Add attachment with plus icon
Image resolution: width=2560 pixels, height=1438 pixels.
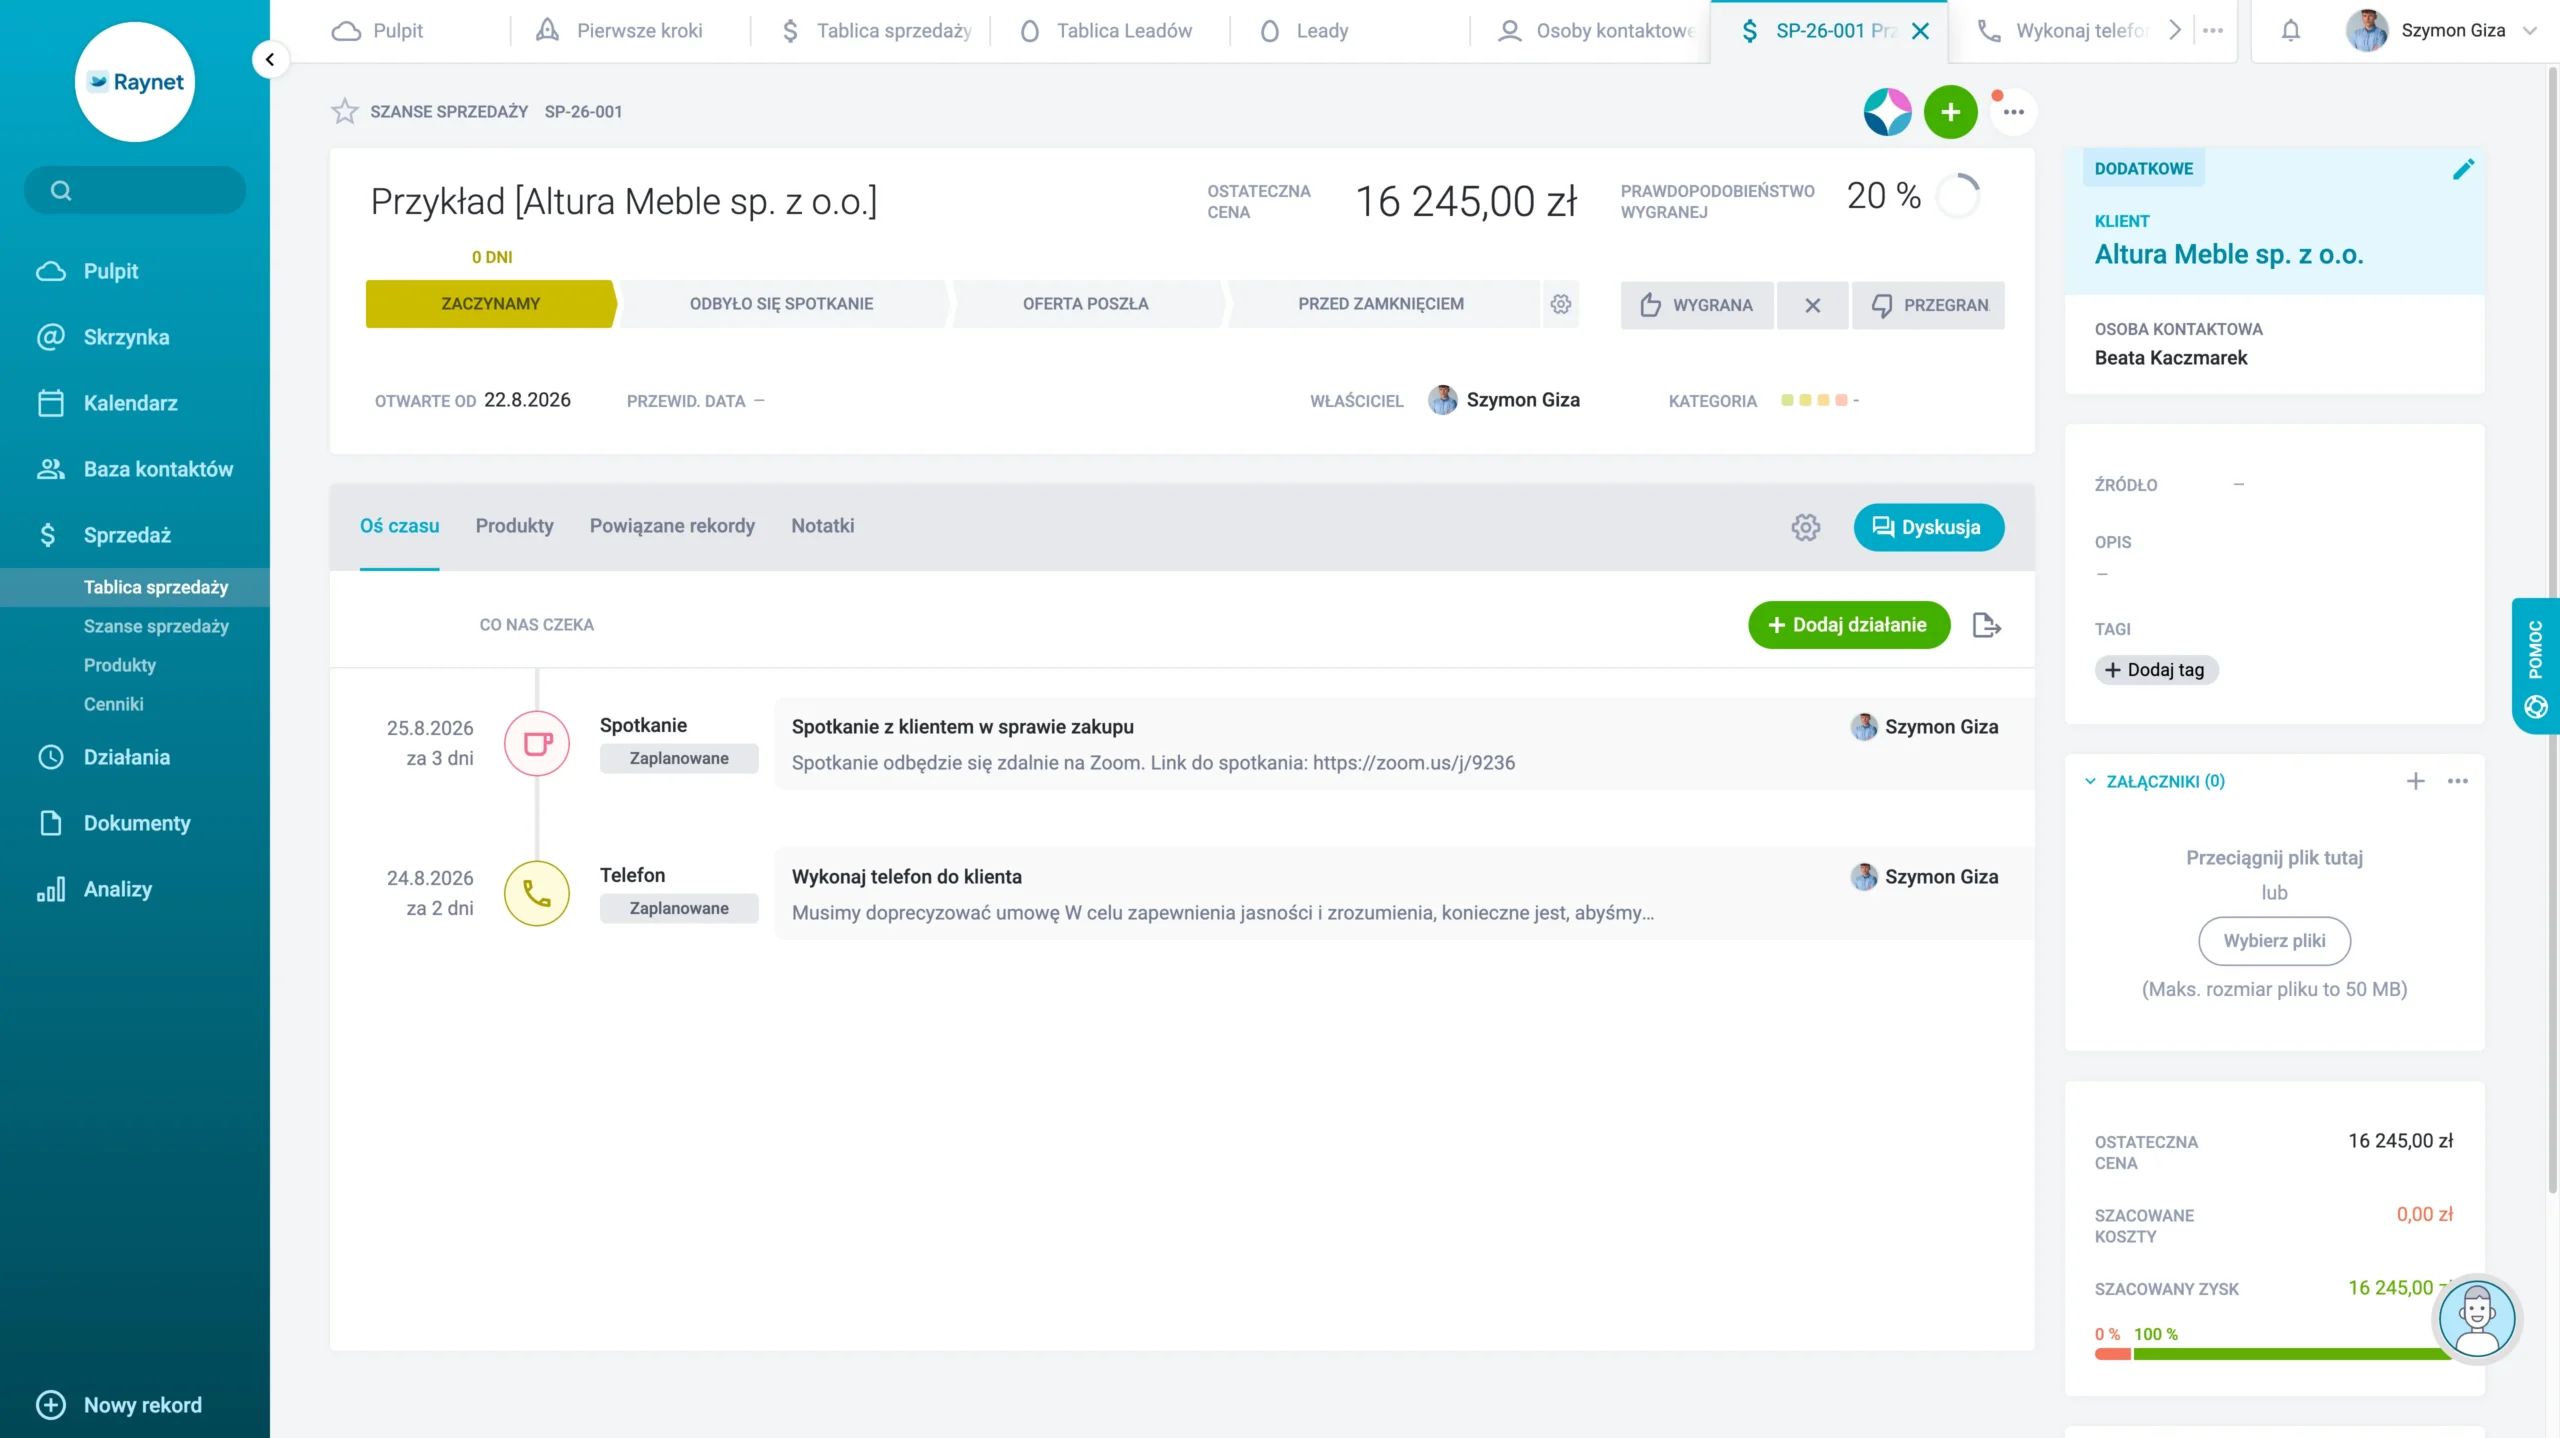[2415, 781]
